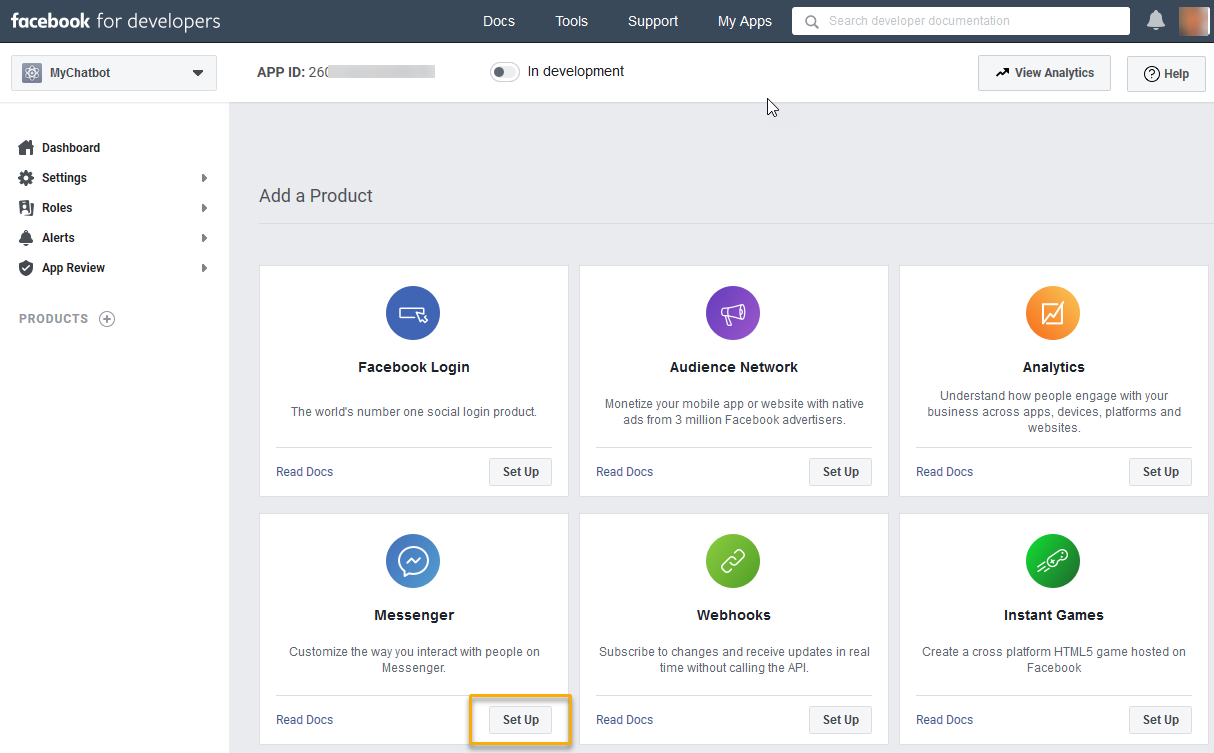The height and width of the screenshot is (753, 1214).
Task: Read Docs for Messenger
Action: tap(304, 720)
